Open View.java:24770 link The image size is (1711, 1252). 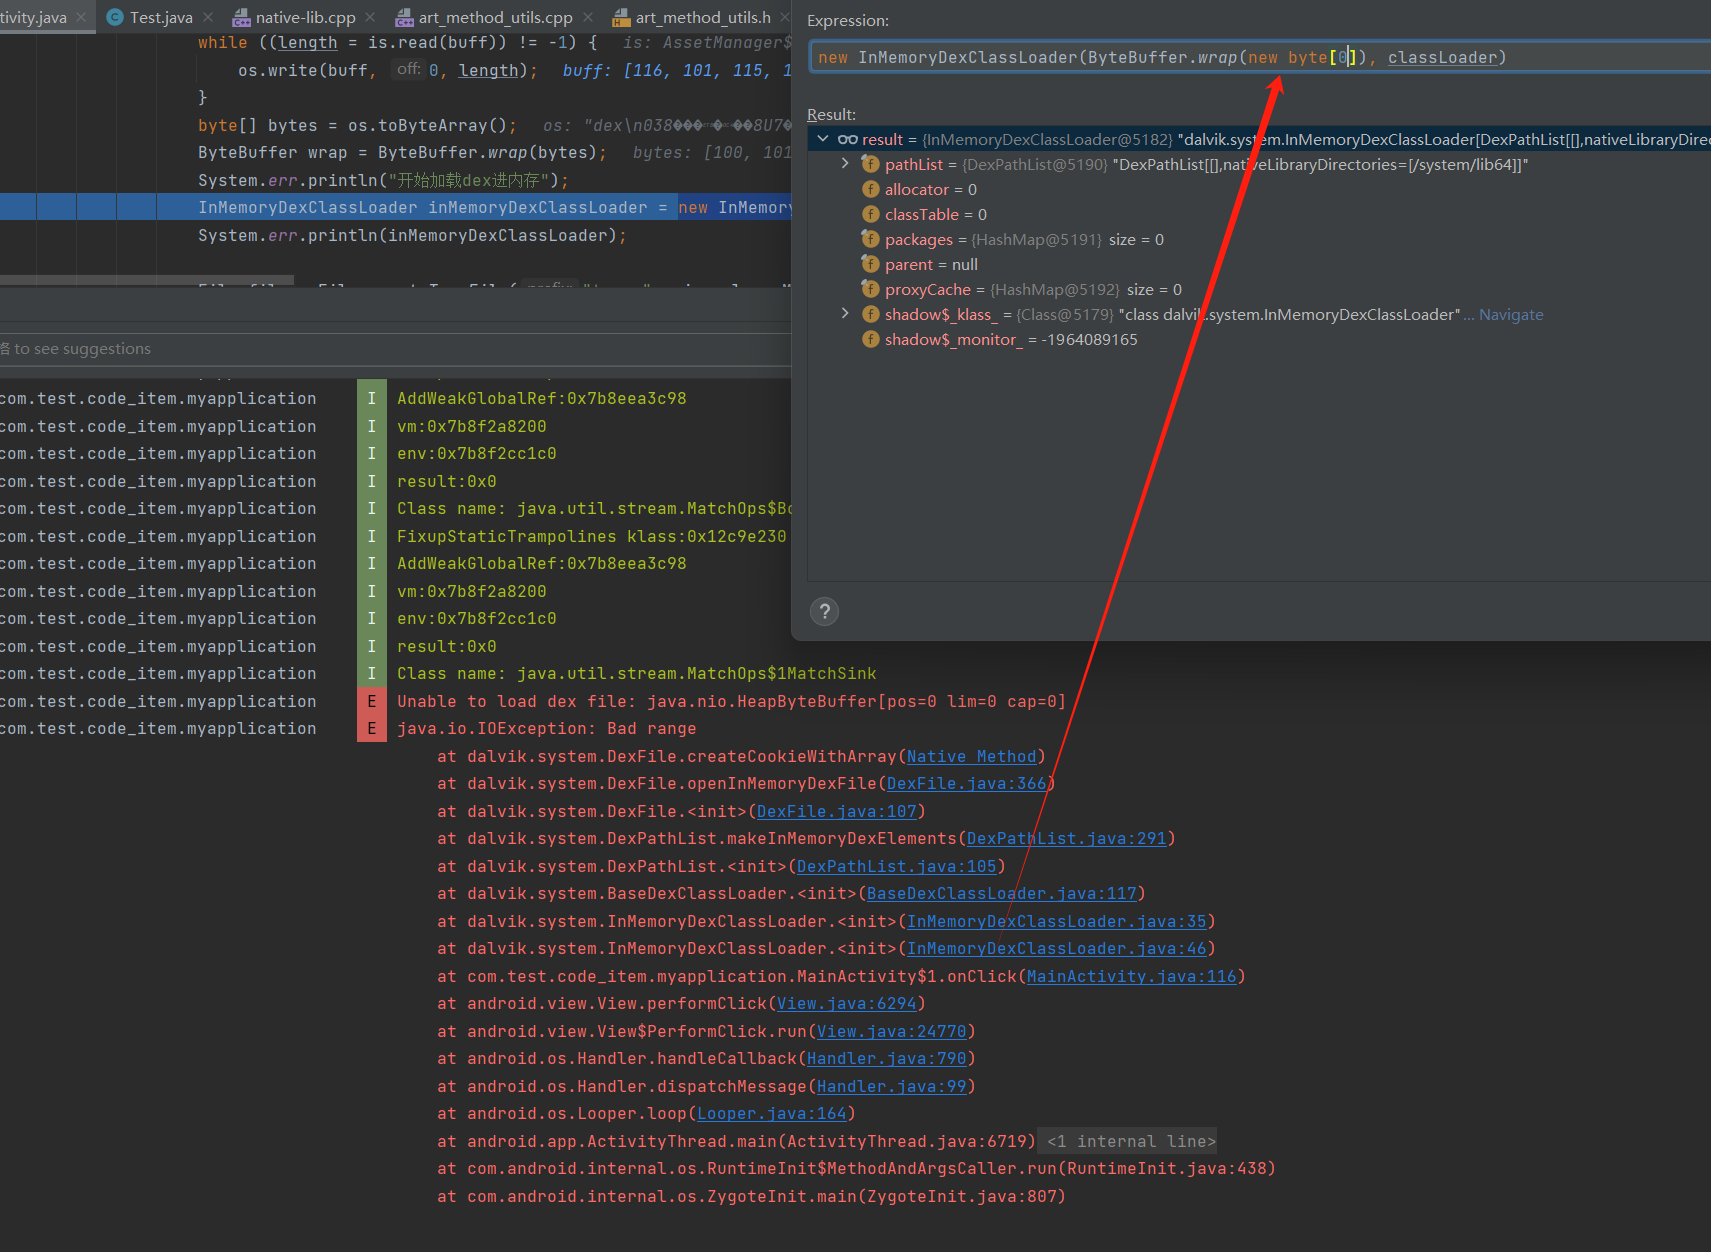pos(891,1031)
